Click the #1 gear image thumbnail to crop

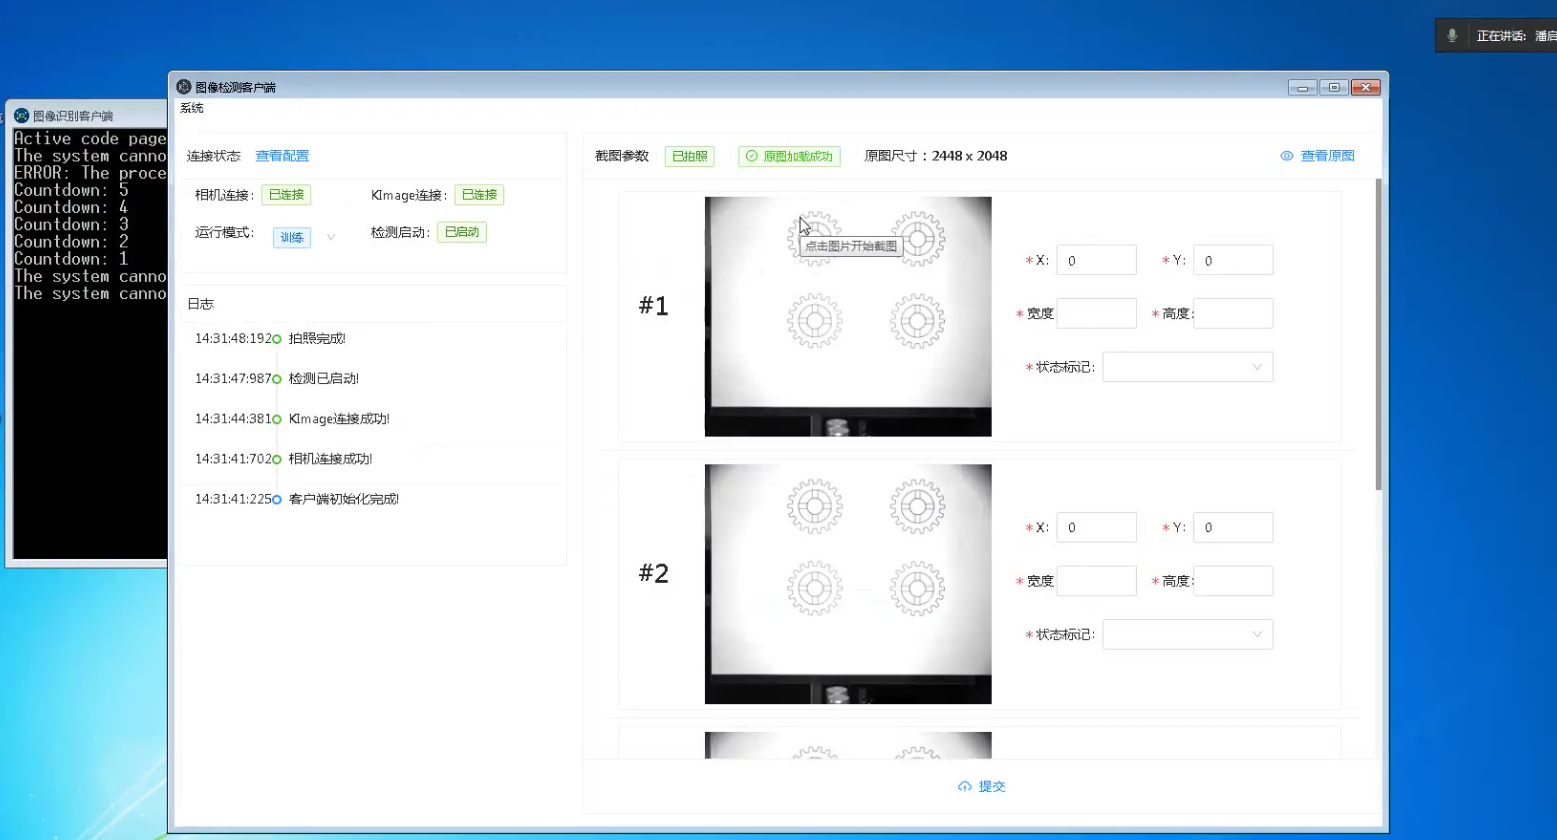[x=848, y=316]
